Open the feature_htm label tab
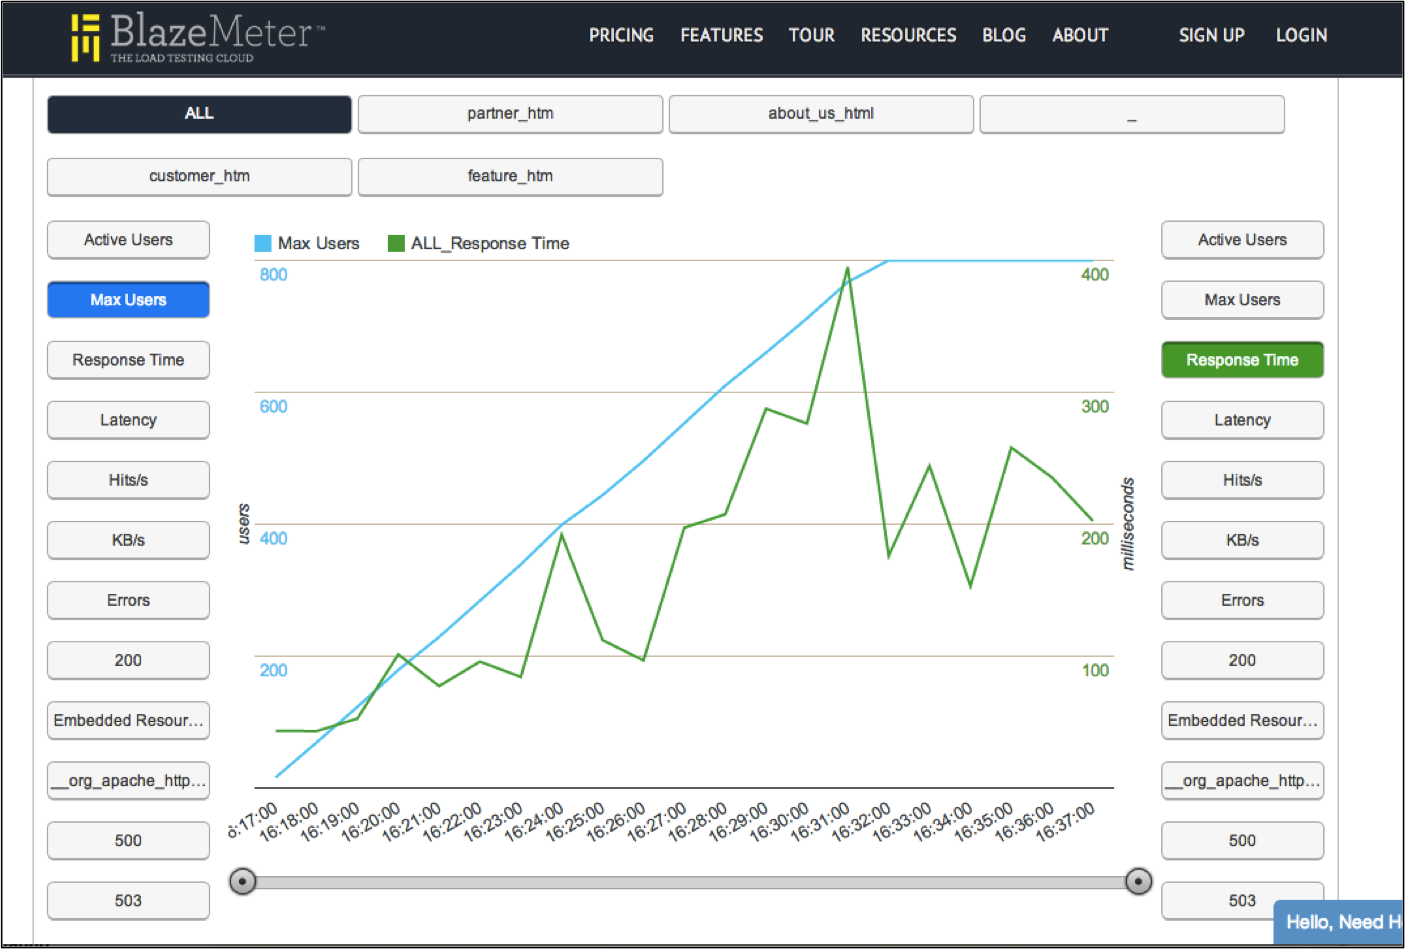Image resolution: width=1405 pixels, height=949 pixels. click(x=510, y=176)
